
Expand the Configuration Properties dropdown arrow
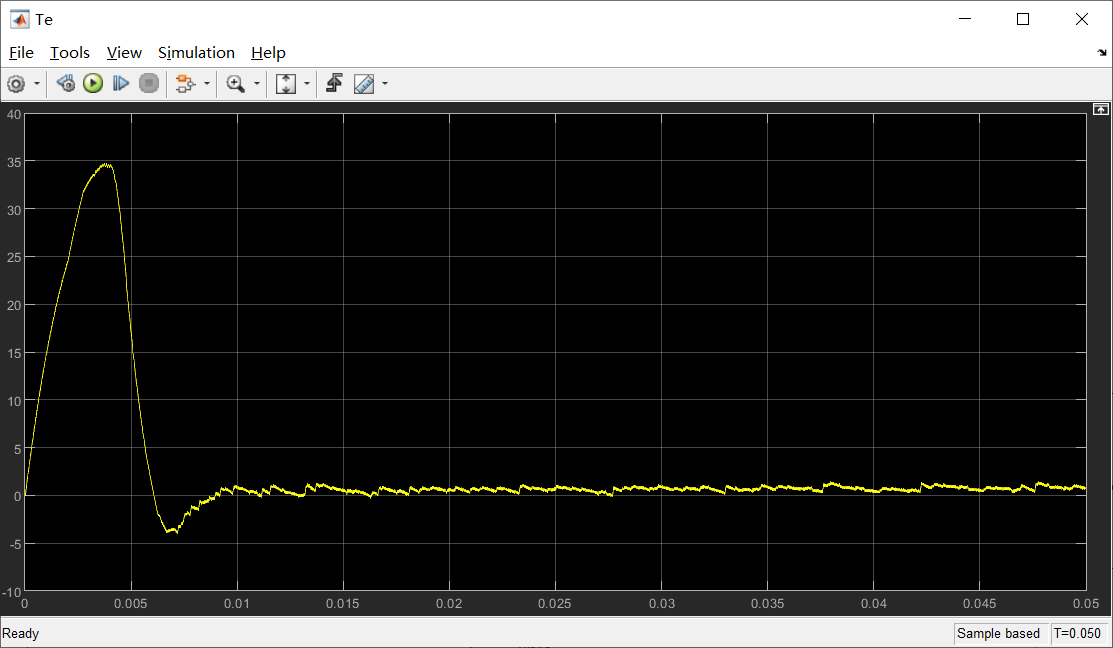pyautogui.click(x=37, y=84)
